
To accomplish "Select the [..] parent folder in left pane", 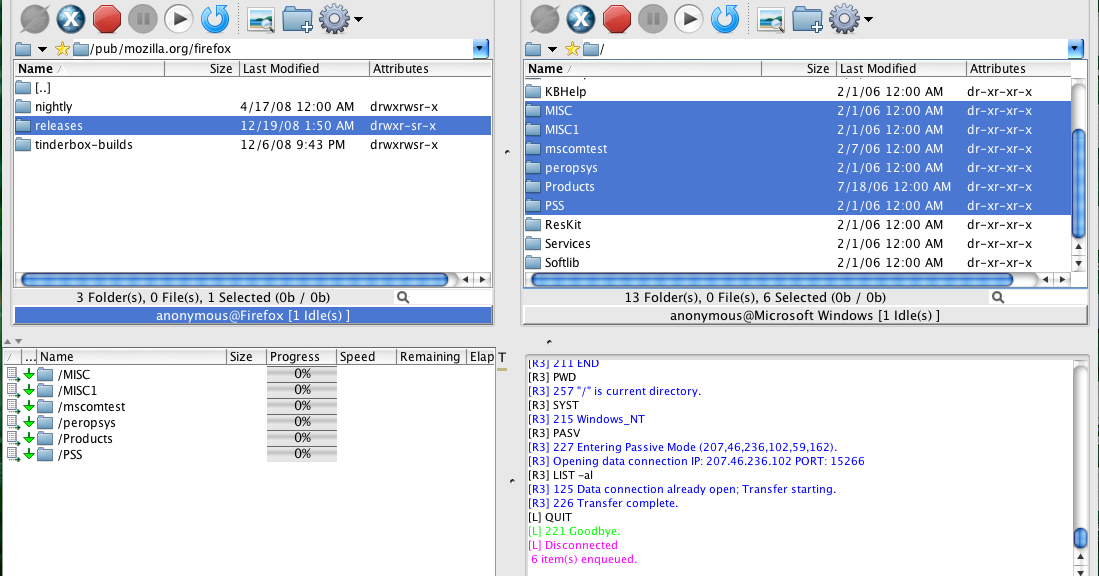I will (x=252, y=88).
